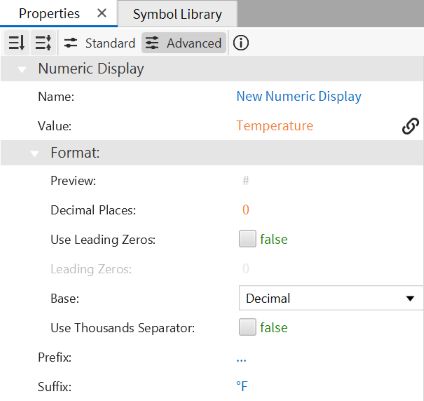
Task: Click the sliders icon next to Advanced
Action: [152, 43]
